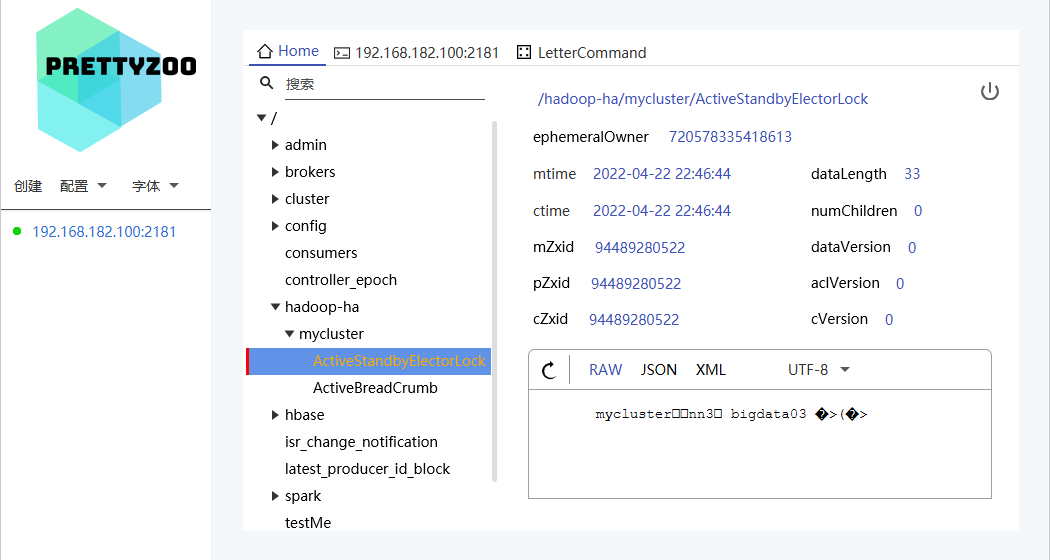
Task: Click the power disconnect icon
Action: (990, 91)
